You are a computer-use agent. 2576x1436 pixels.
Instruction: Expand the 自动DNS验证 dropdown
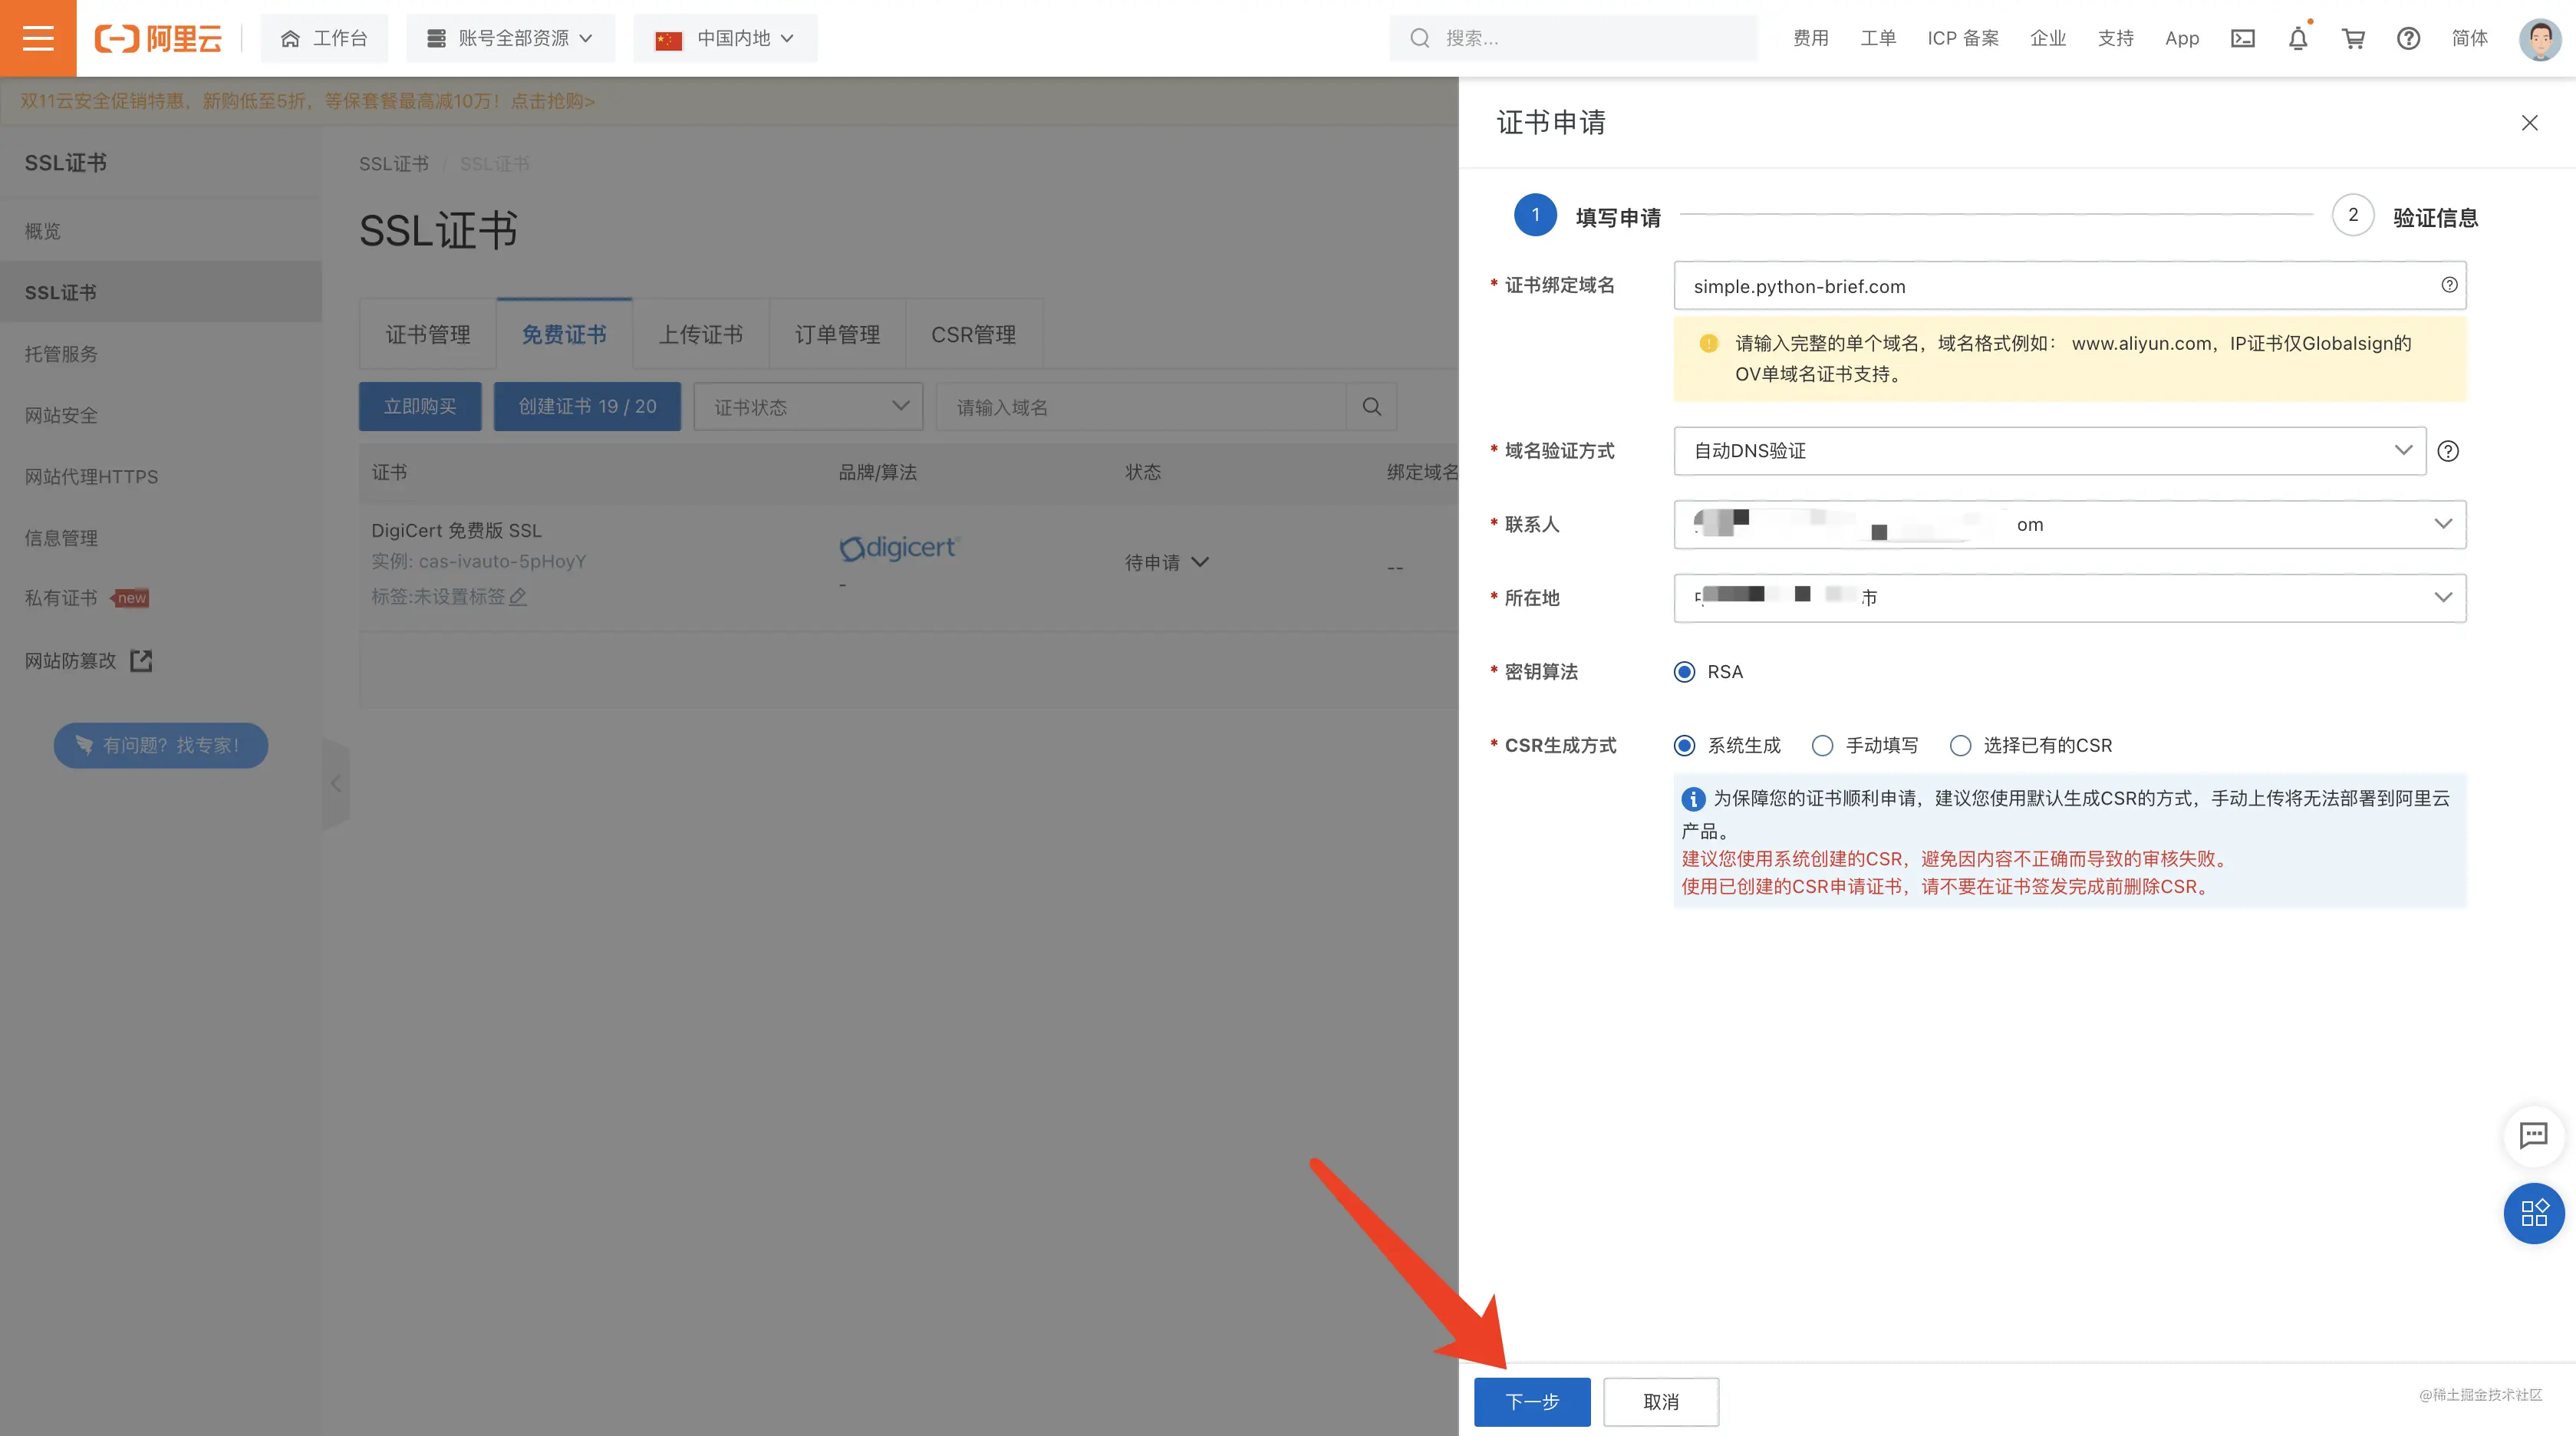tap(2049, 451)
